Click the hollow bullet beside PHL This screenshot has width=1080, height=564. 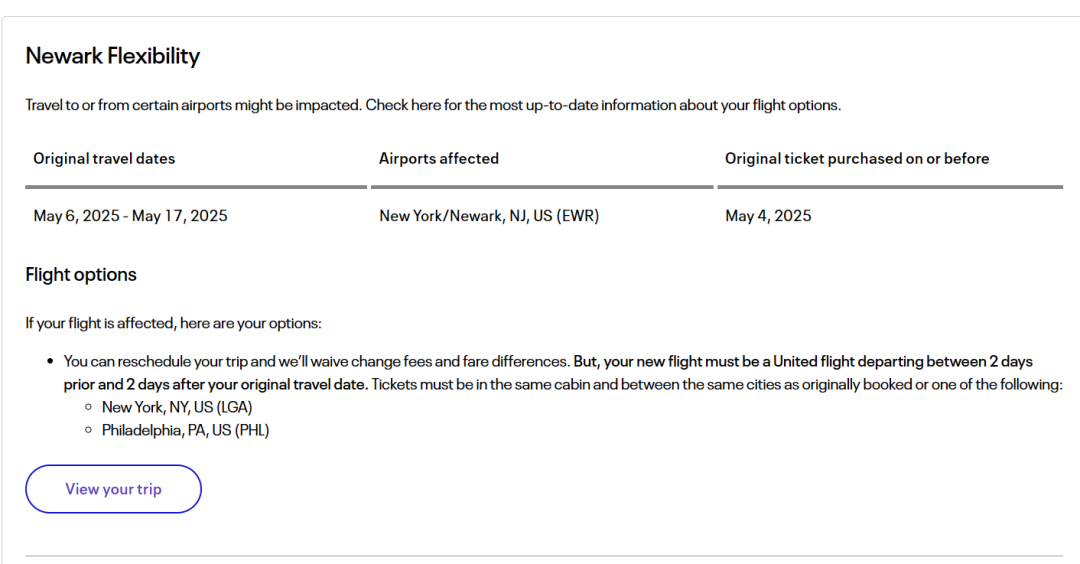tap(89, 430)
